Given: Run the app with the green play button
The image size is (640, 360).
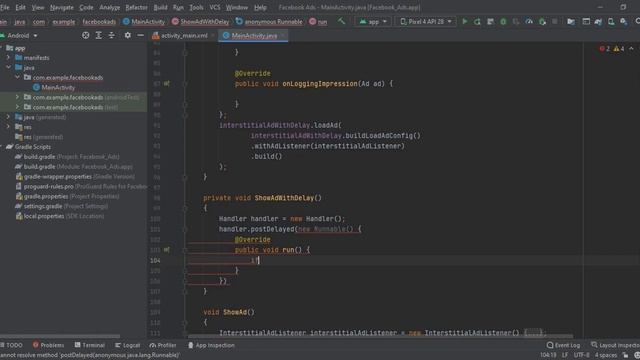Looking at the screenshot, I should pos(464,21).
